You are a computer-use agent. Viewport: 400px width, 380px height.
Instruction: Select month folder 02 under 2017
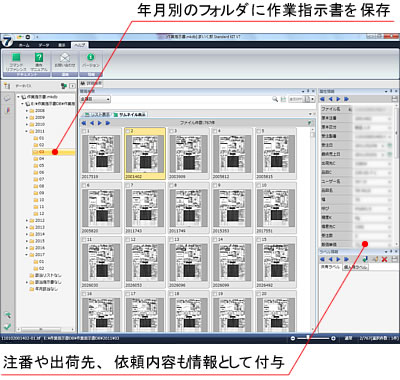pos(39,268)
